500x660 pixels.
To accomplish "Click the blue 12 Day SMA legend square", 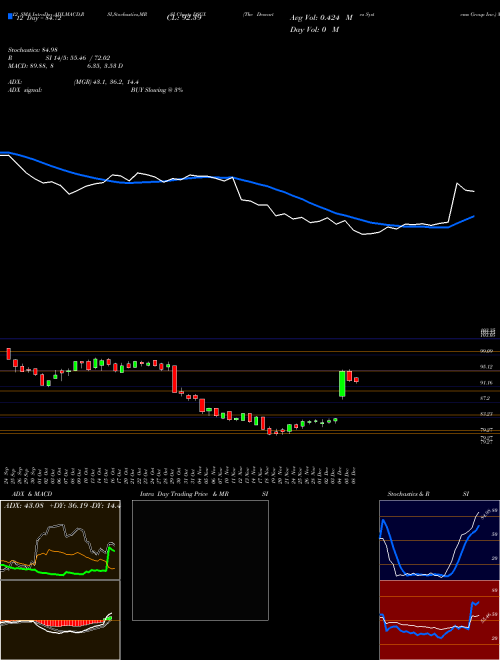I will (11, 17).
